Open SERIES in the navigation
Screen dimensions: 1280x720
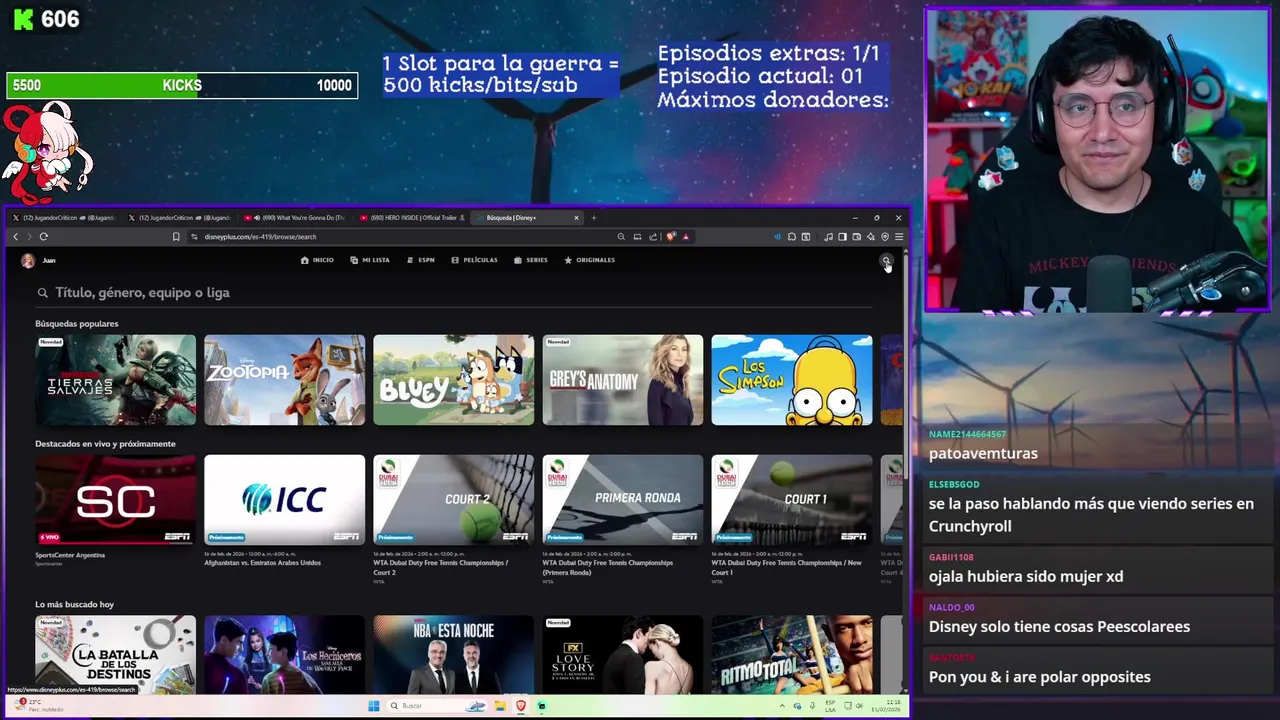coord(531,260)
